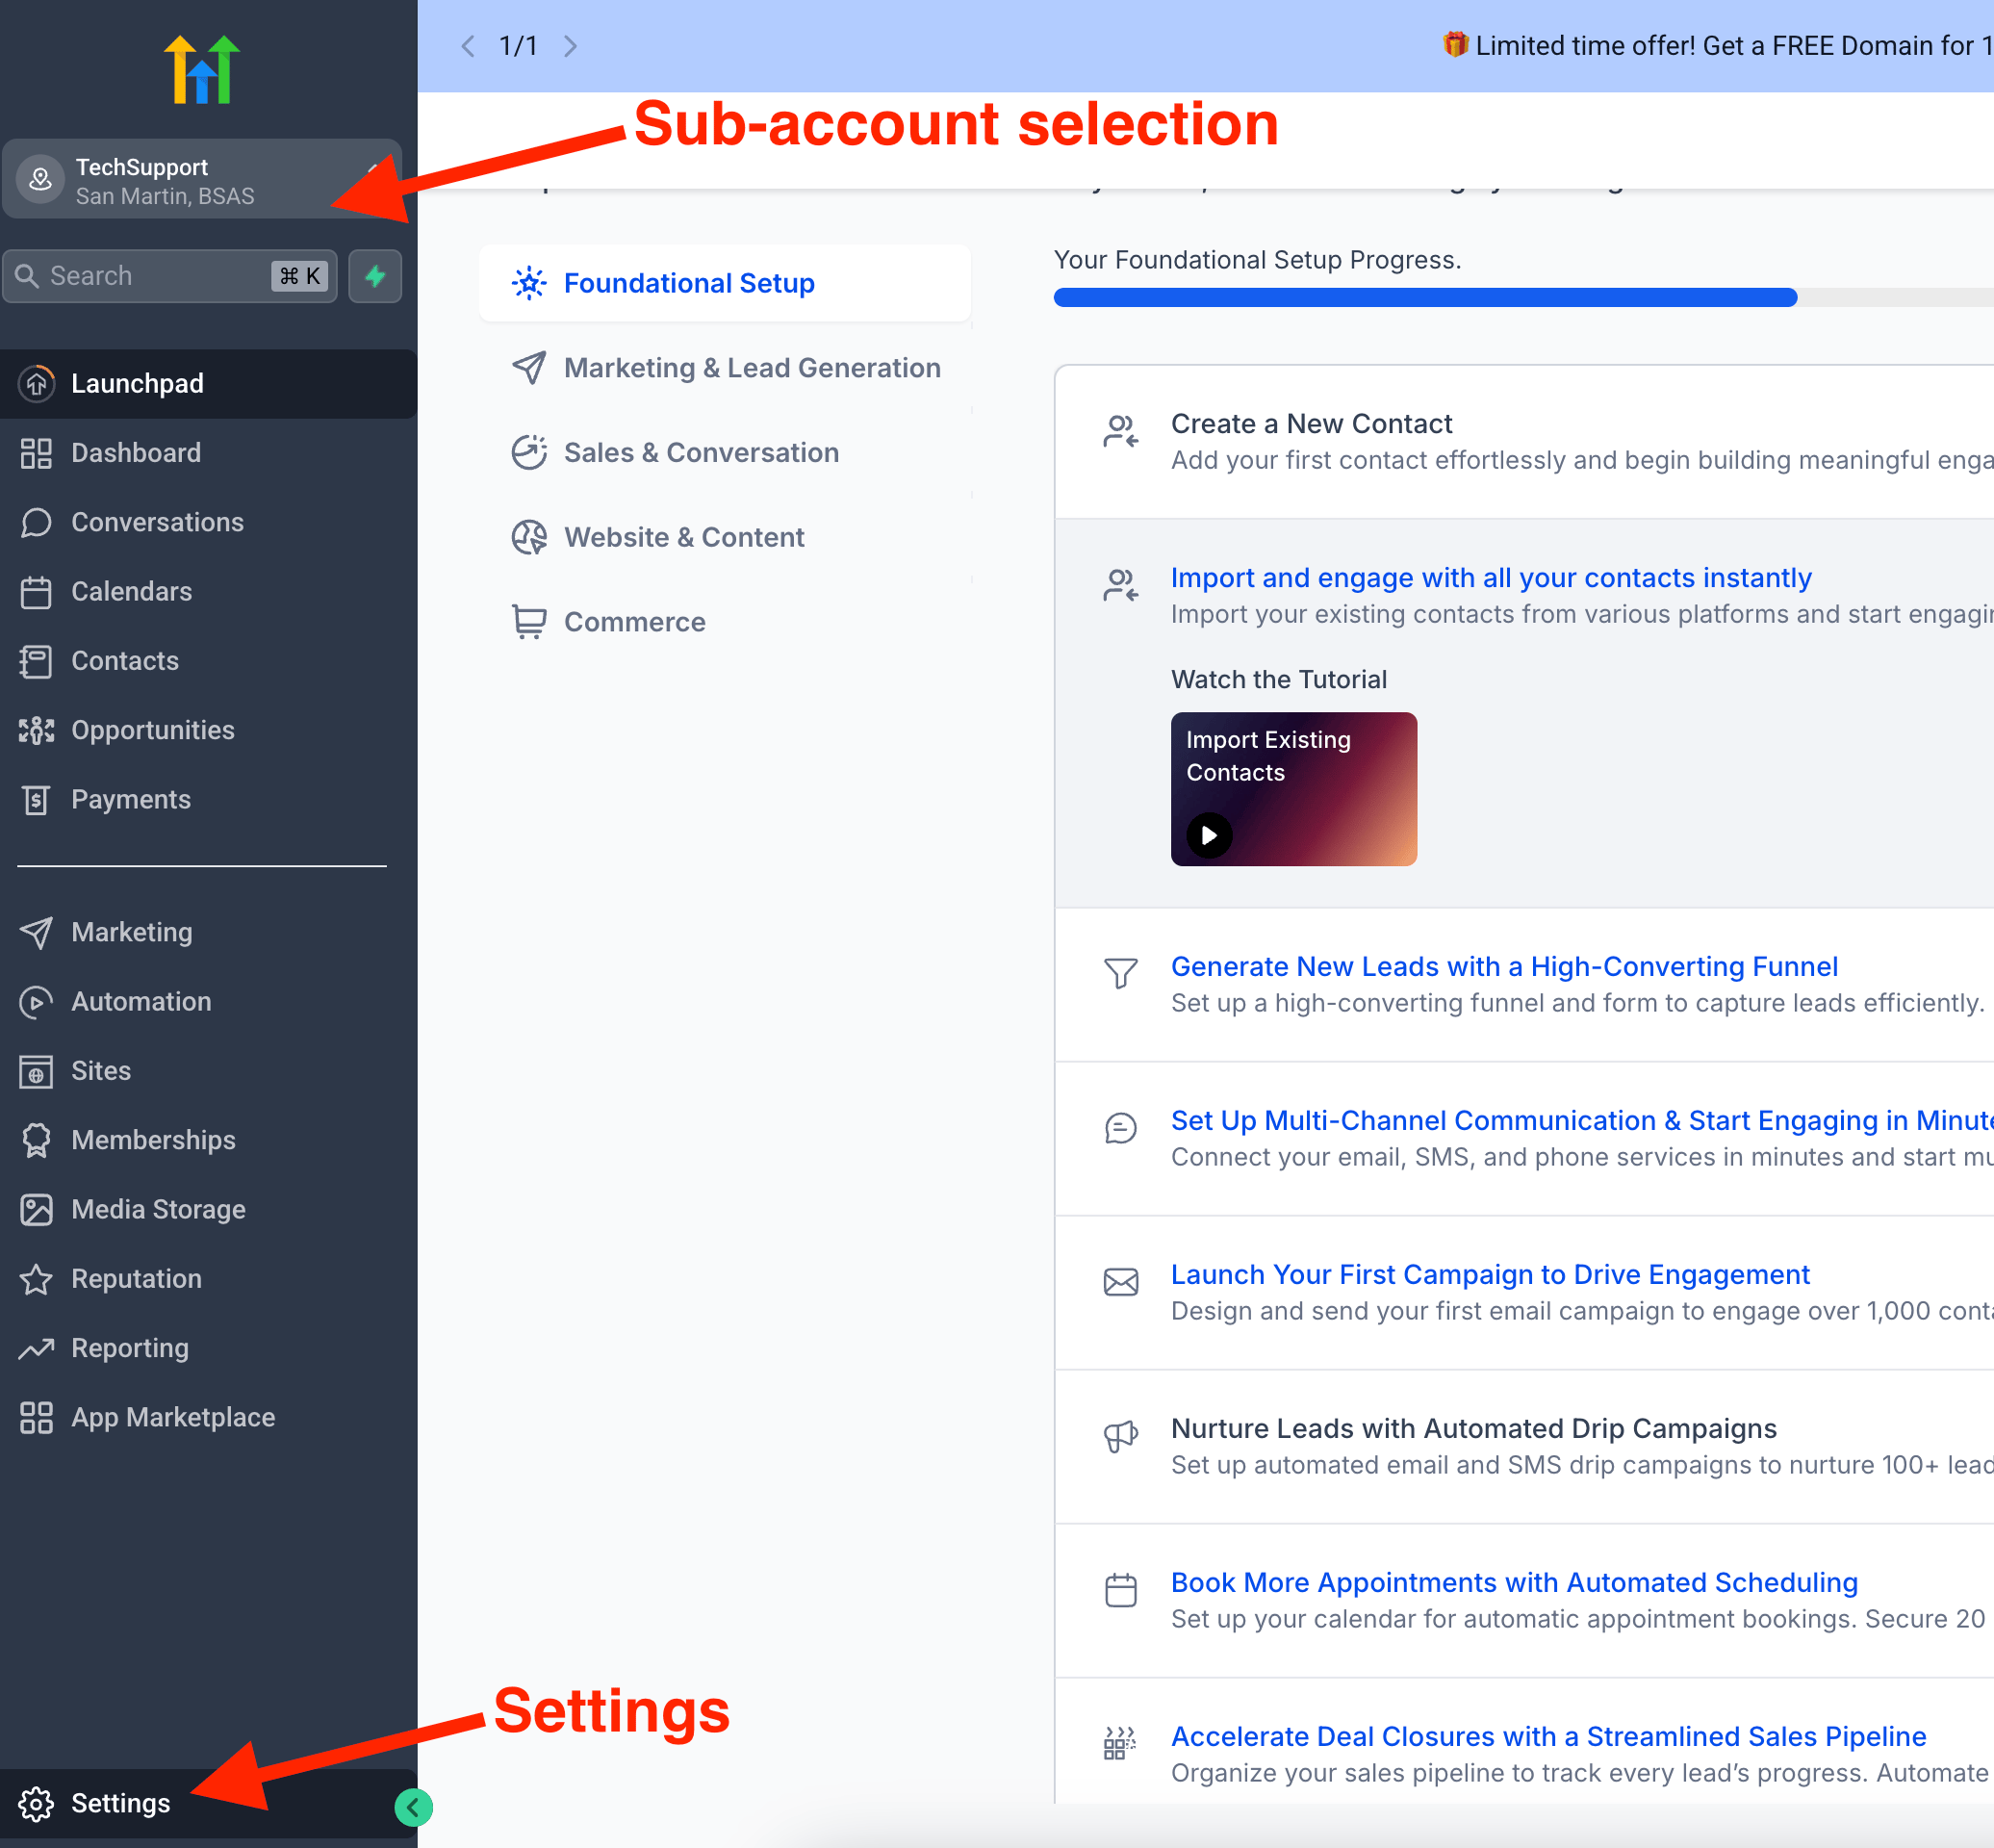
Task: Play the Import Existing Contacts tutorial
Action: (1209, 835)
